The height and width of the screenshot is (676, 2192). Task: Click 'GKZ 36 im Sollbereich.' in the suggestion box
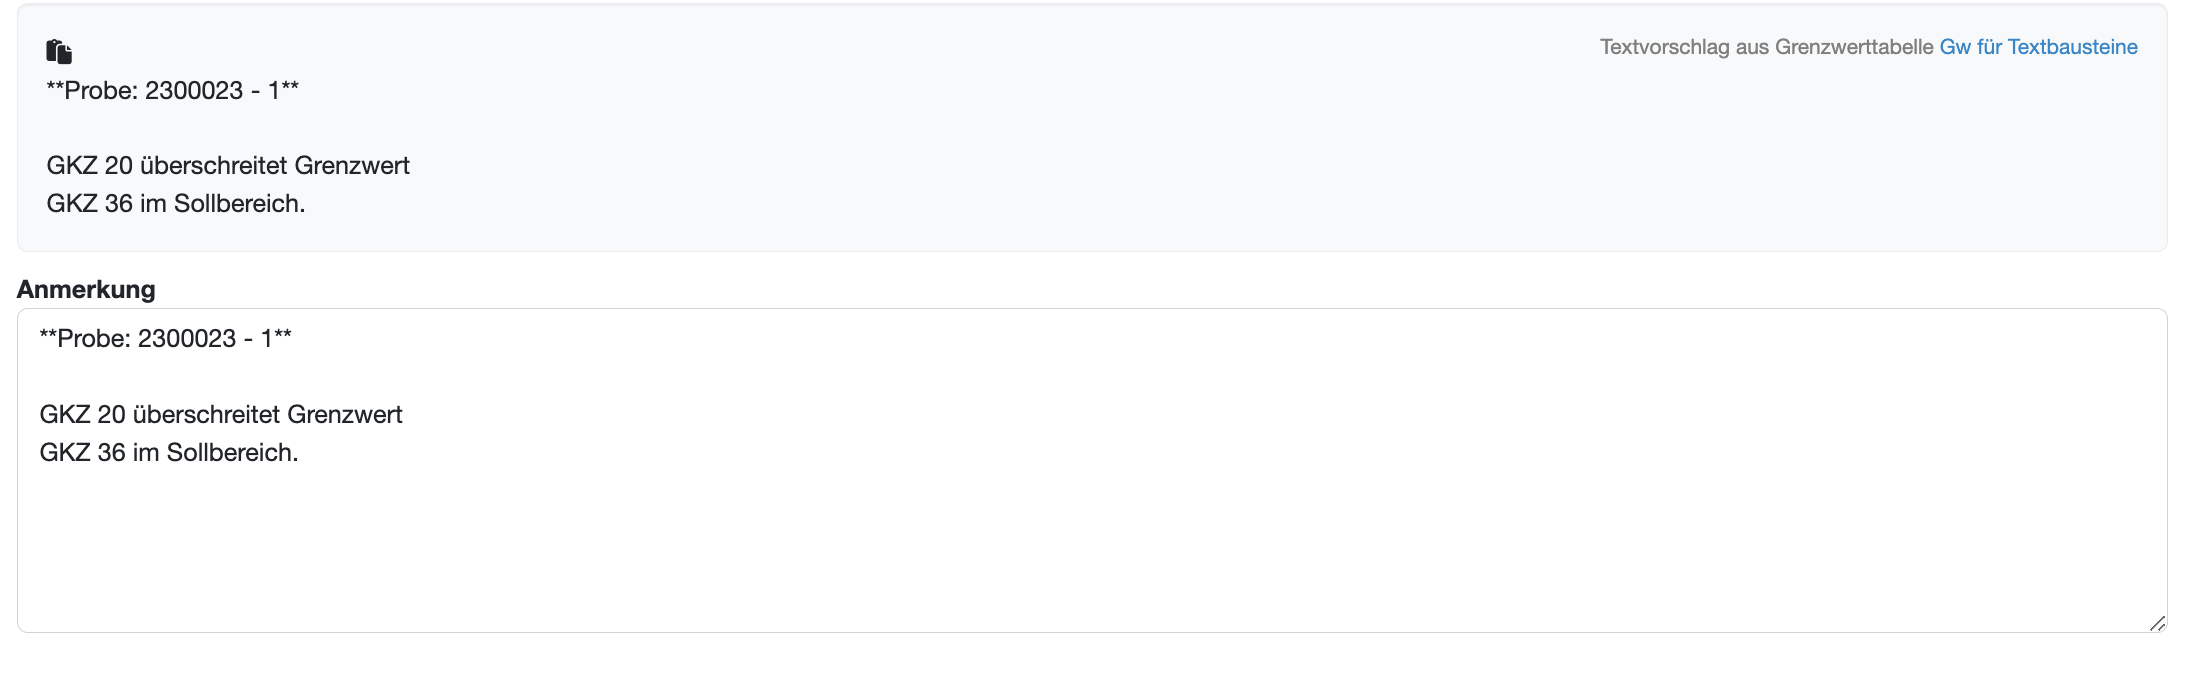pyautogui.click(x=176, y=203)
